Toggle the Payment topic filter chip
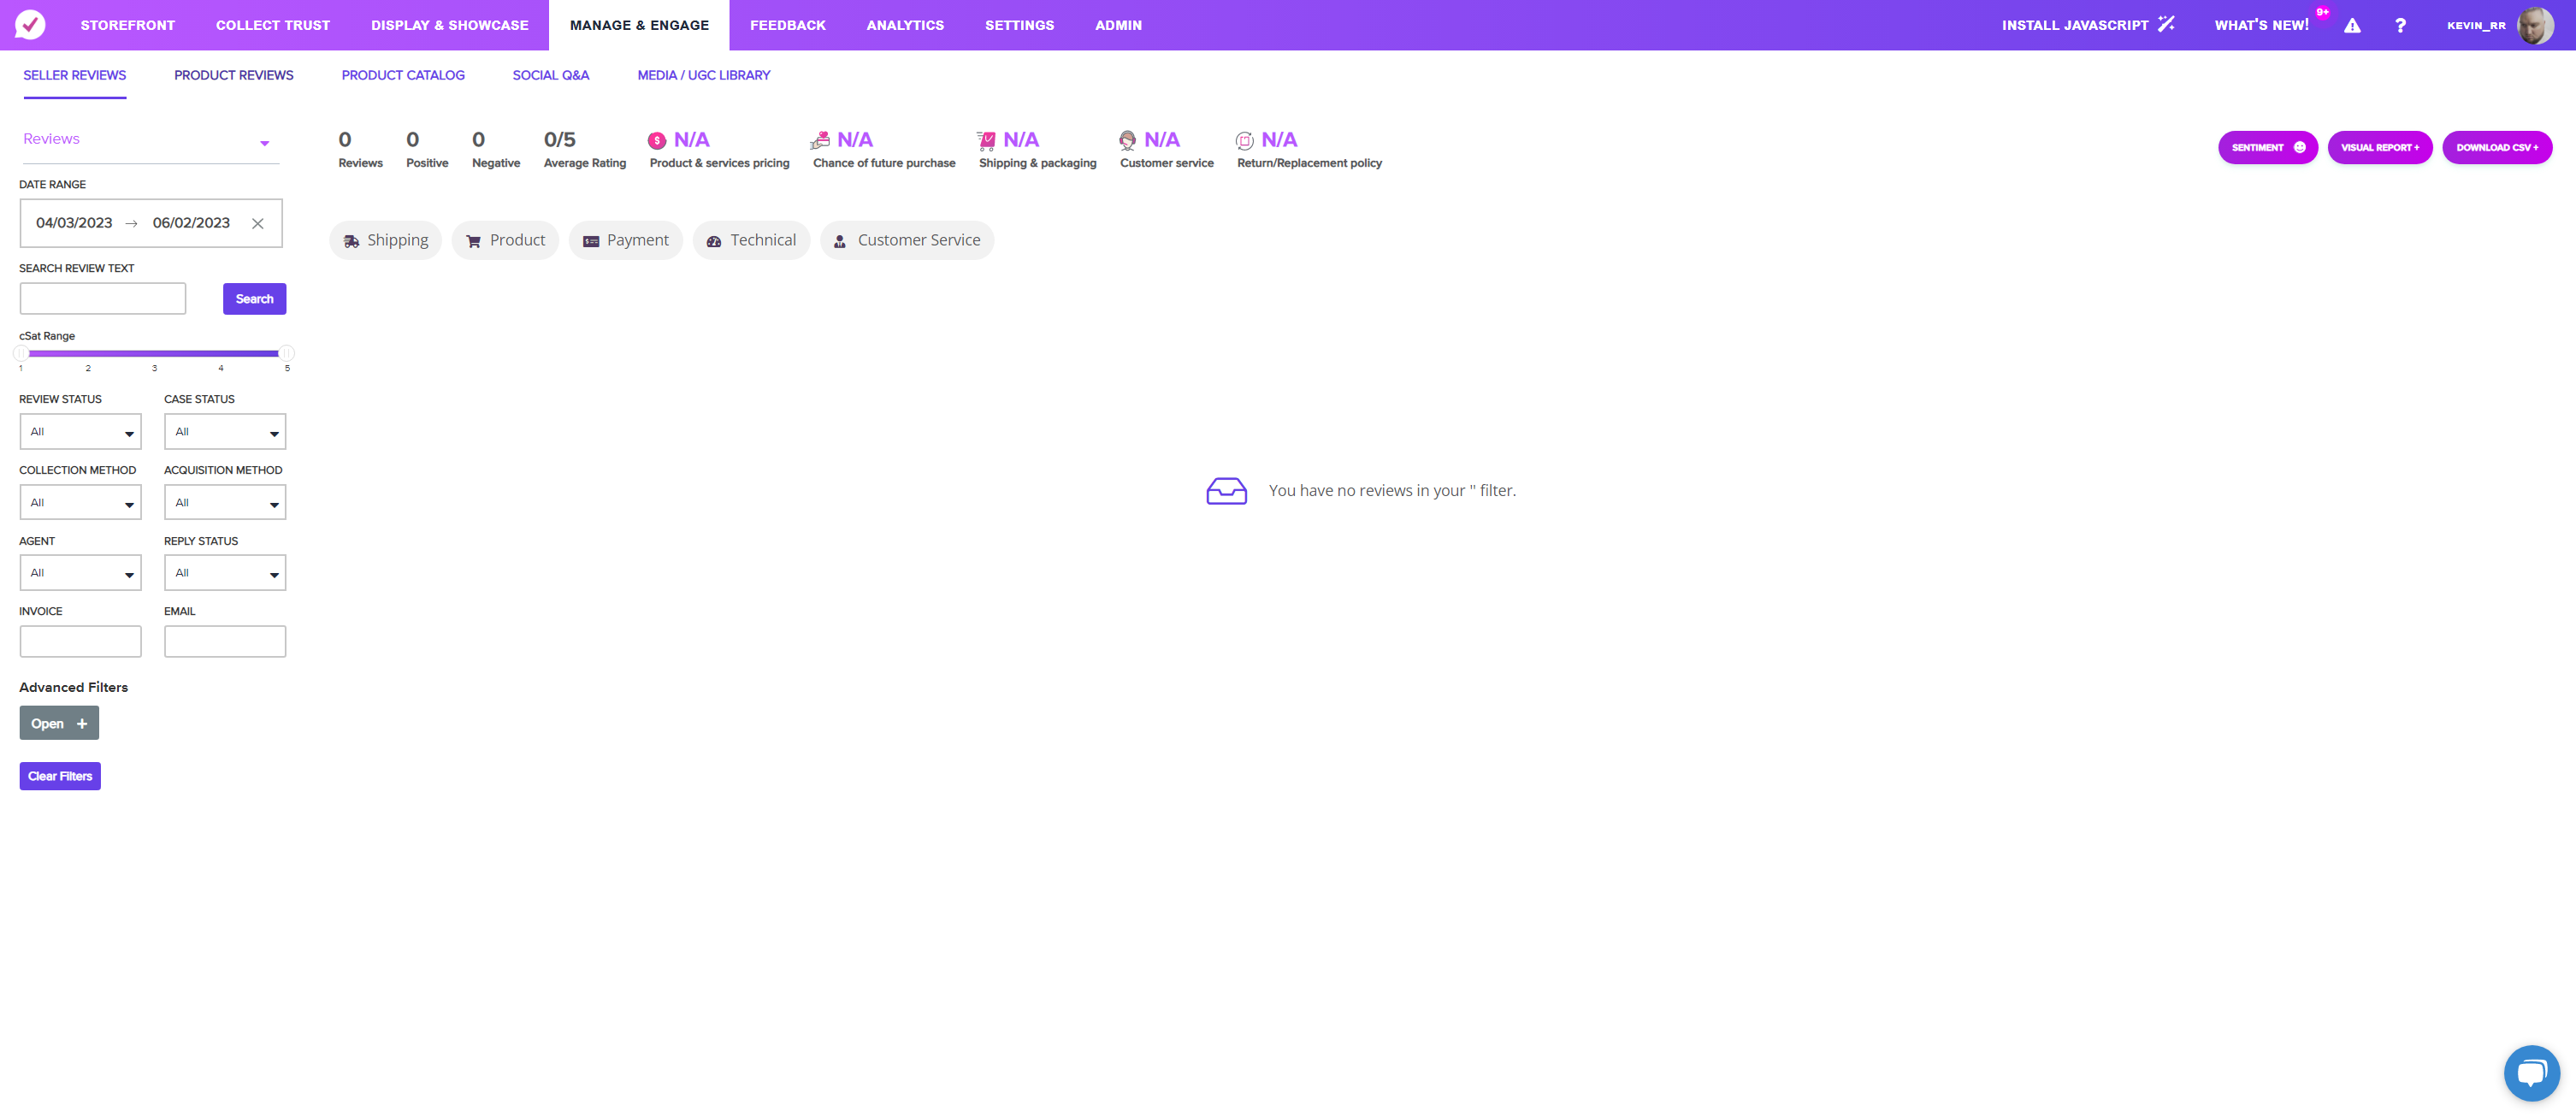The width and height of the screenshot is (2576, 1117). pyautogui.click(x=626, y=240)
